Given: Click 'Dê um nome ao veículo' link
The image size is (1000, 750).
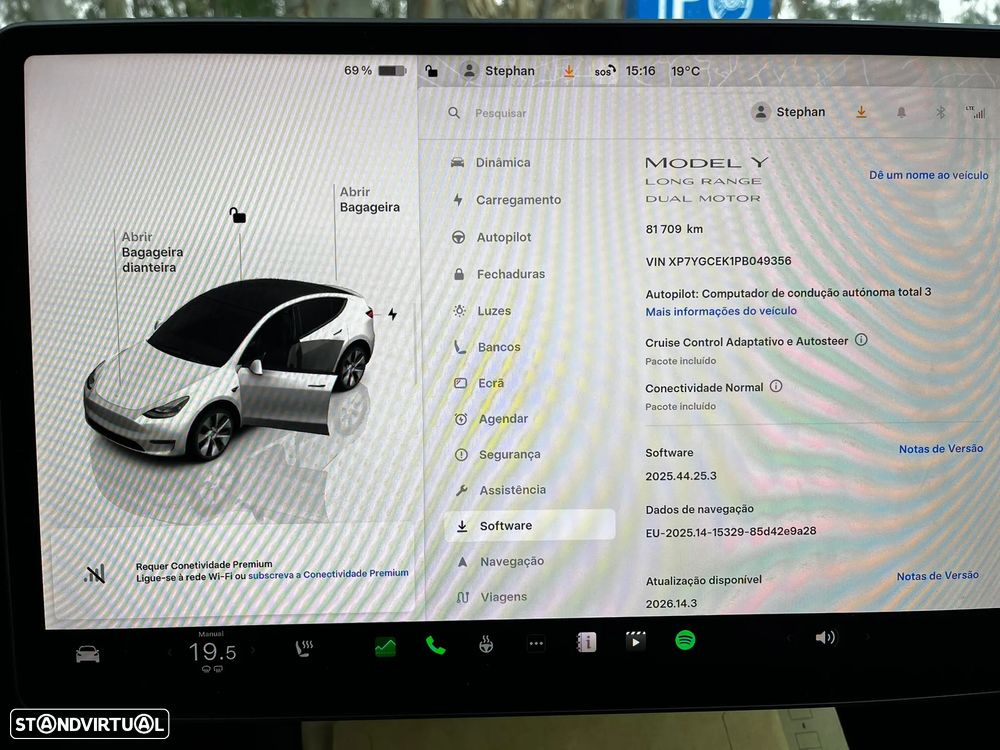Looking at the screenshot, I should coord(929,175).
